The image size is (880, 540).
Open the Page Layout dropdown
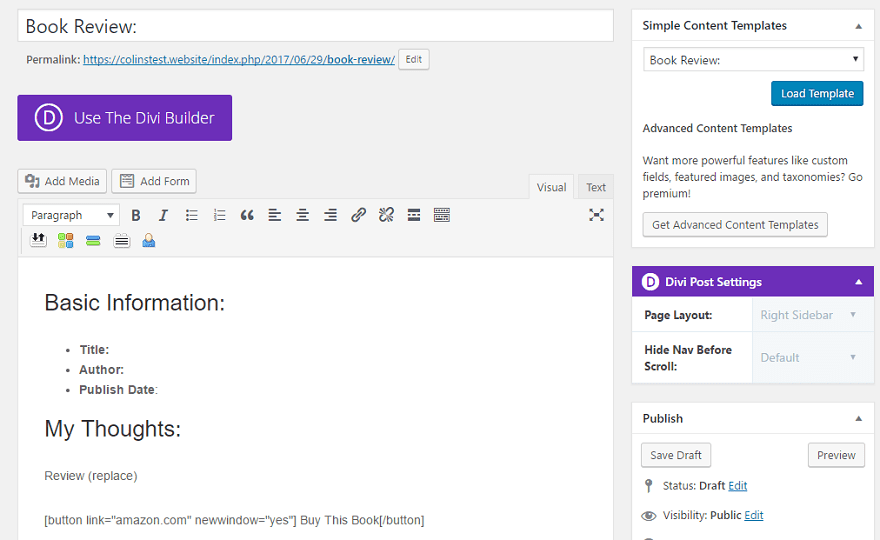tap(808, 315)
